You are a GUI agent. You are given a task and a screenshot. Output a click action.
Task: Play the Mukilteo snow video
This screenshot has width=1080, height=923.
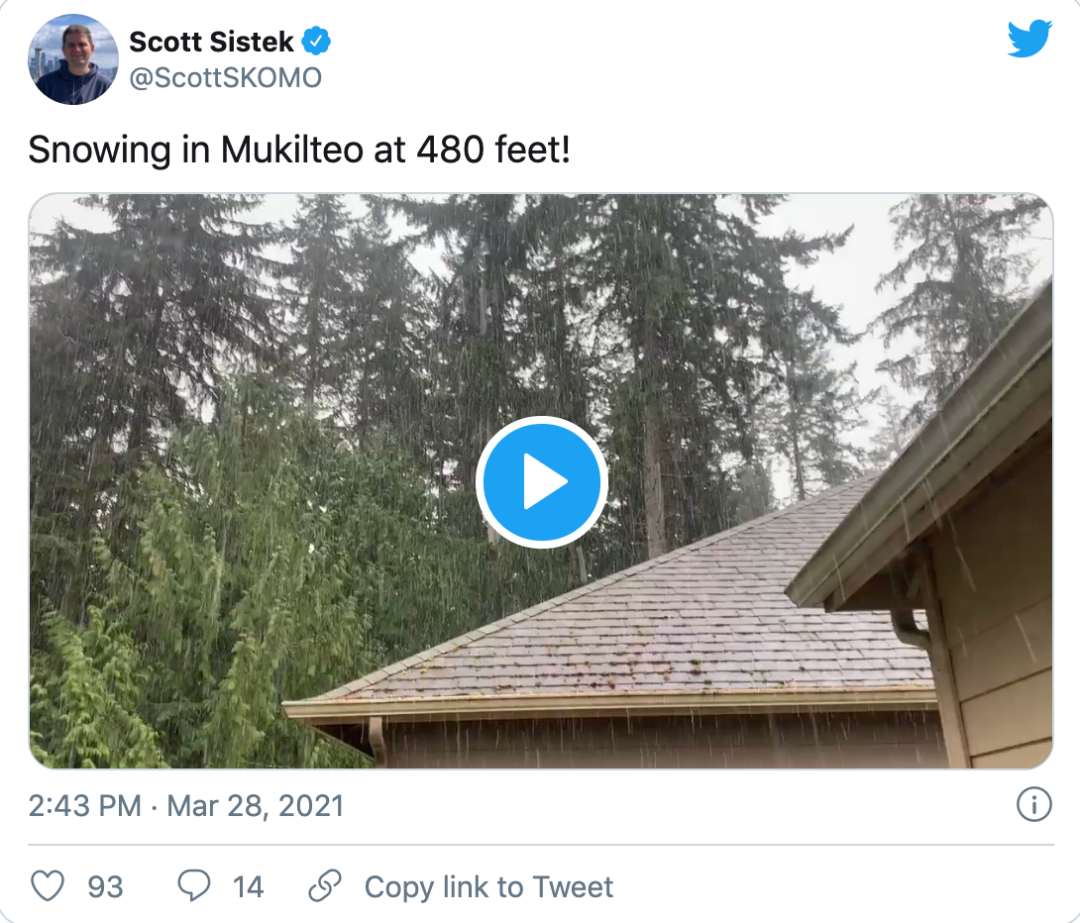(x=541, y=482)
